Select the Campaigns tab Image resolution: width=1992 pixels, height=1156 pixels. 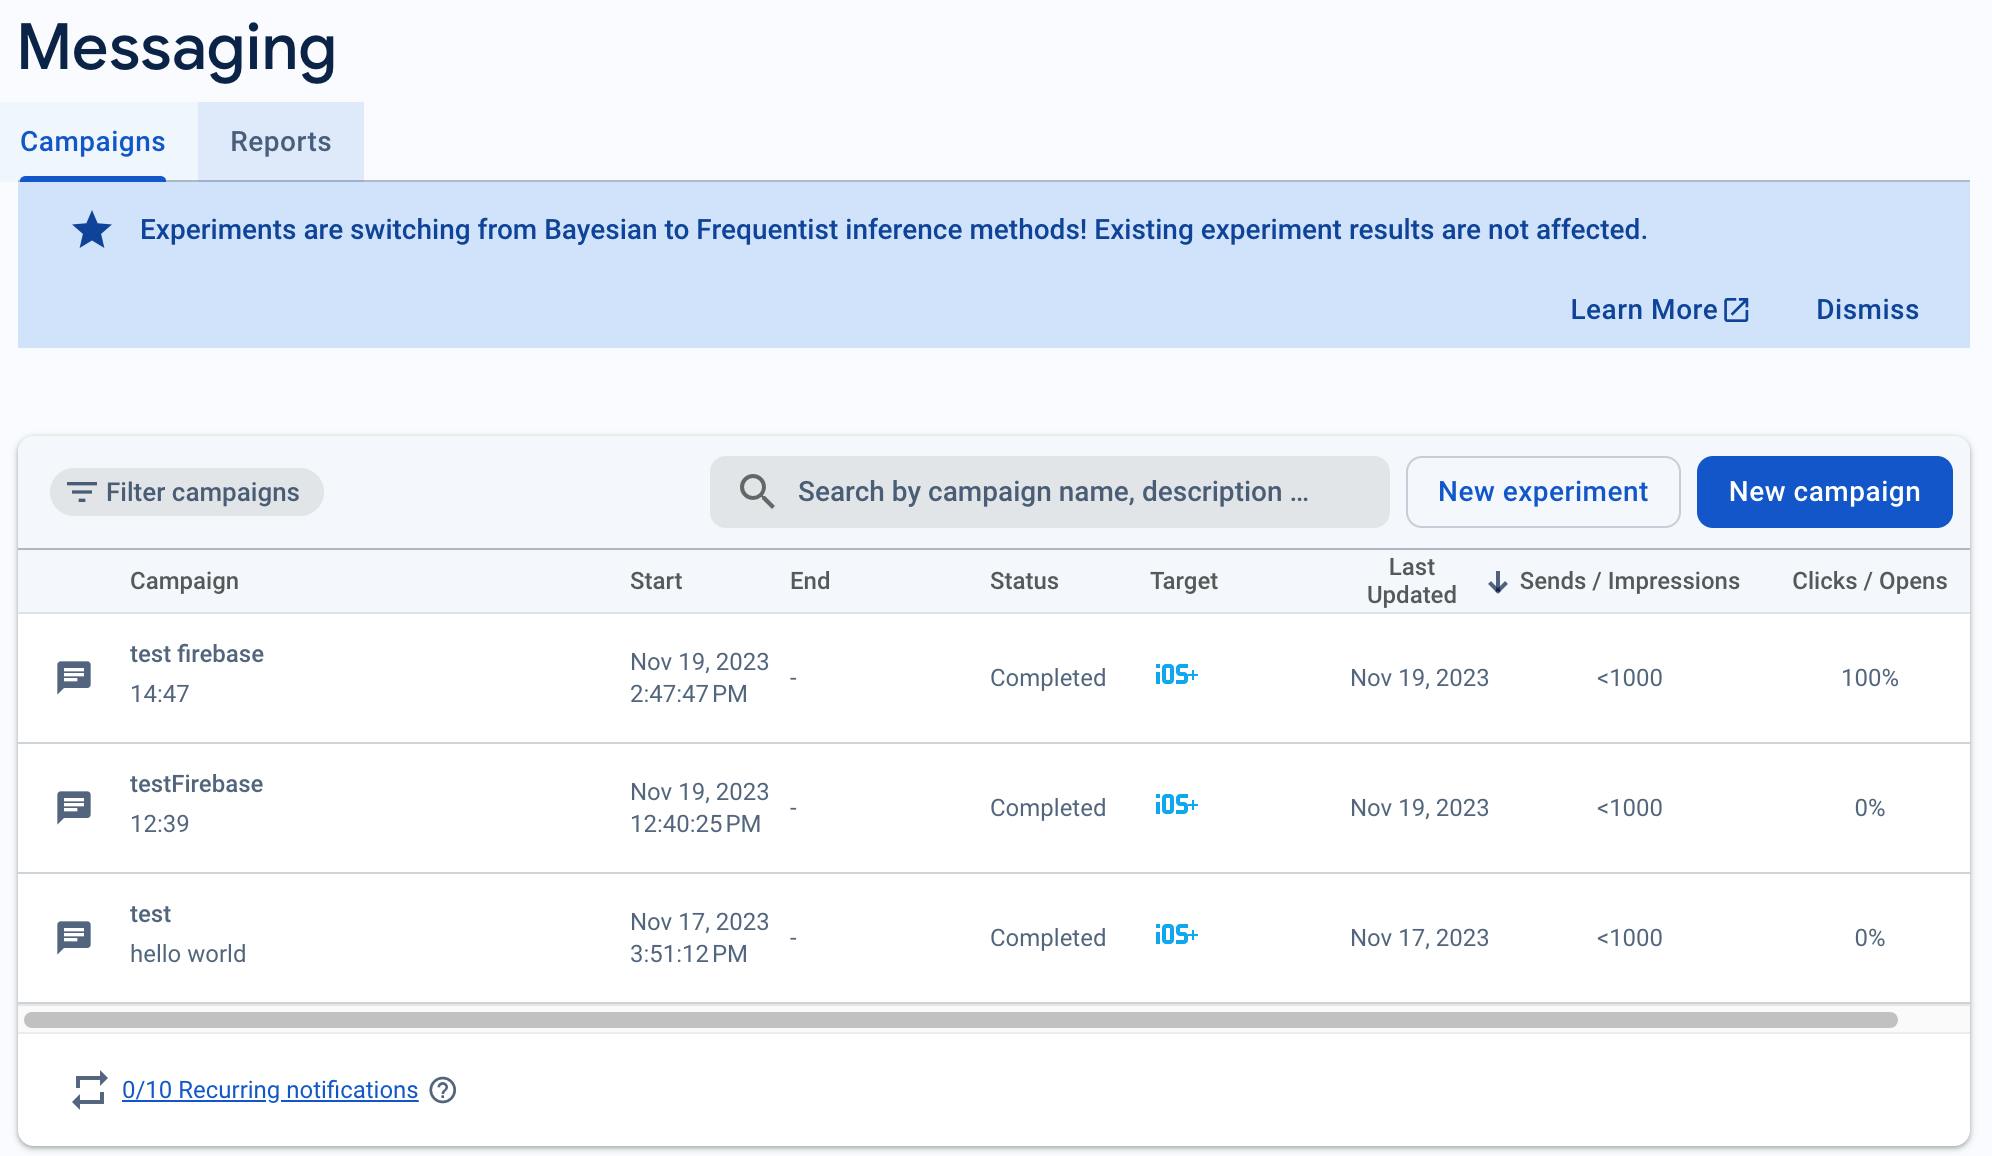pos(93,142)
